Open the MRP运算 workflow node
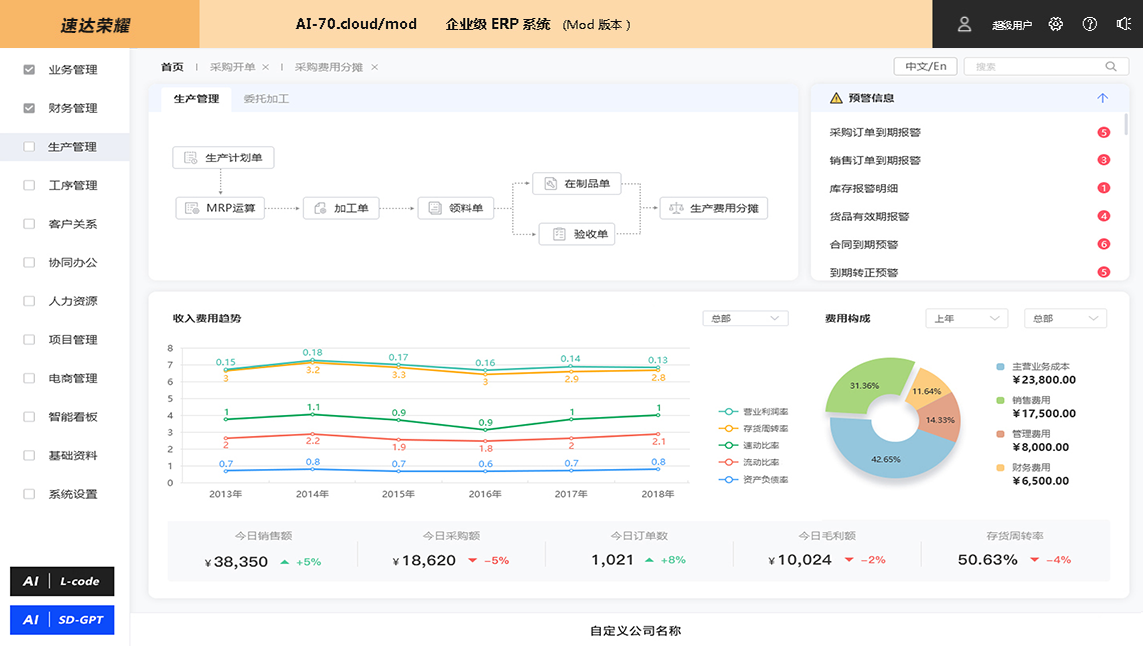The image size is (1143, 646). click(220, 208)
